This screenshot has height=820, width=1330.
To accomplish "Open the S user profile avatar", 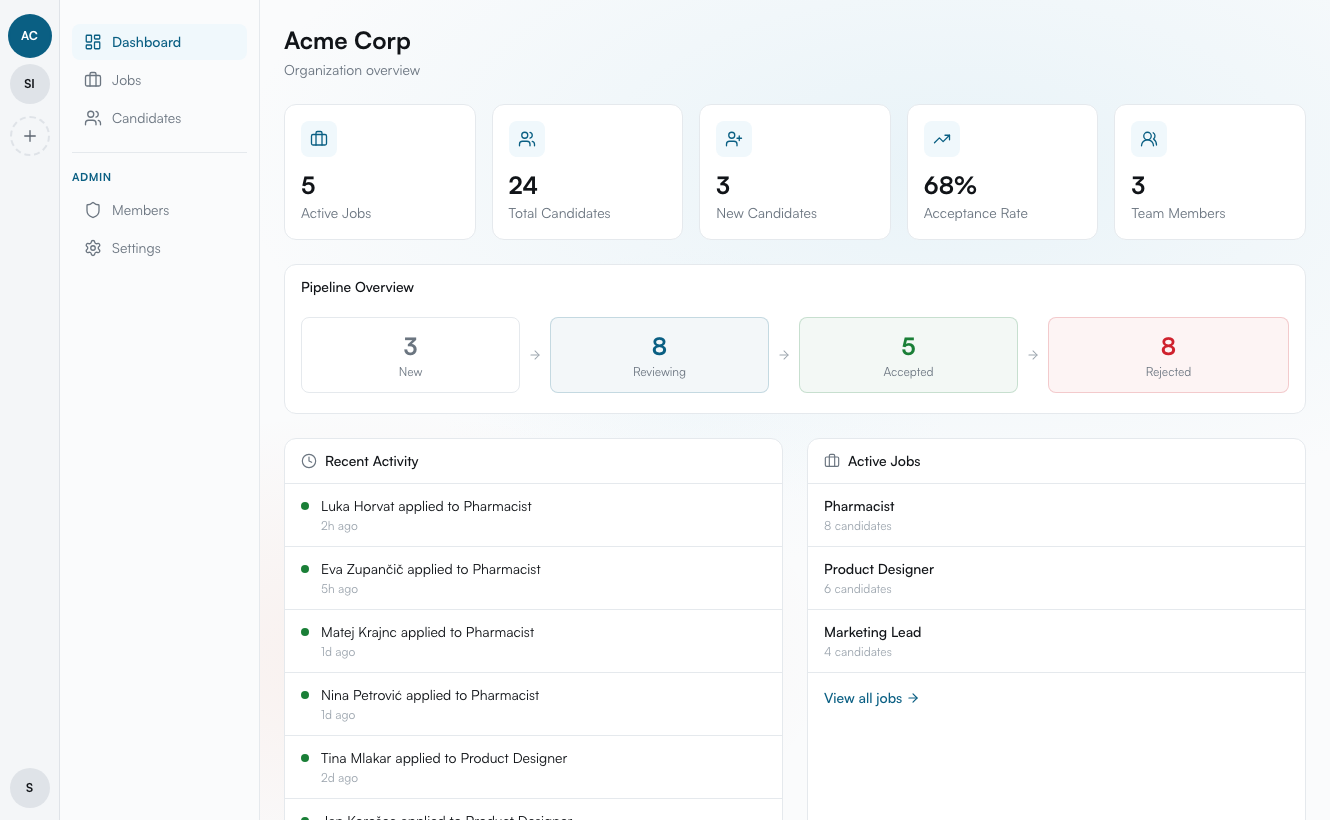I will 30,788.
